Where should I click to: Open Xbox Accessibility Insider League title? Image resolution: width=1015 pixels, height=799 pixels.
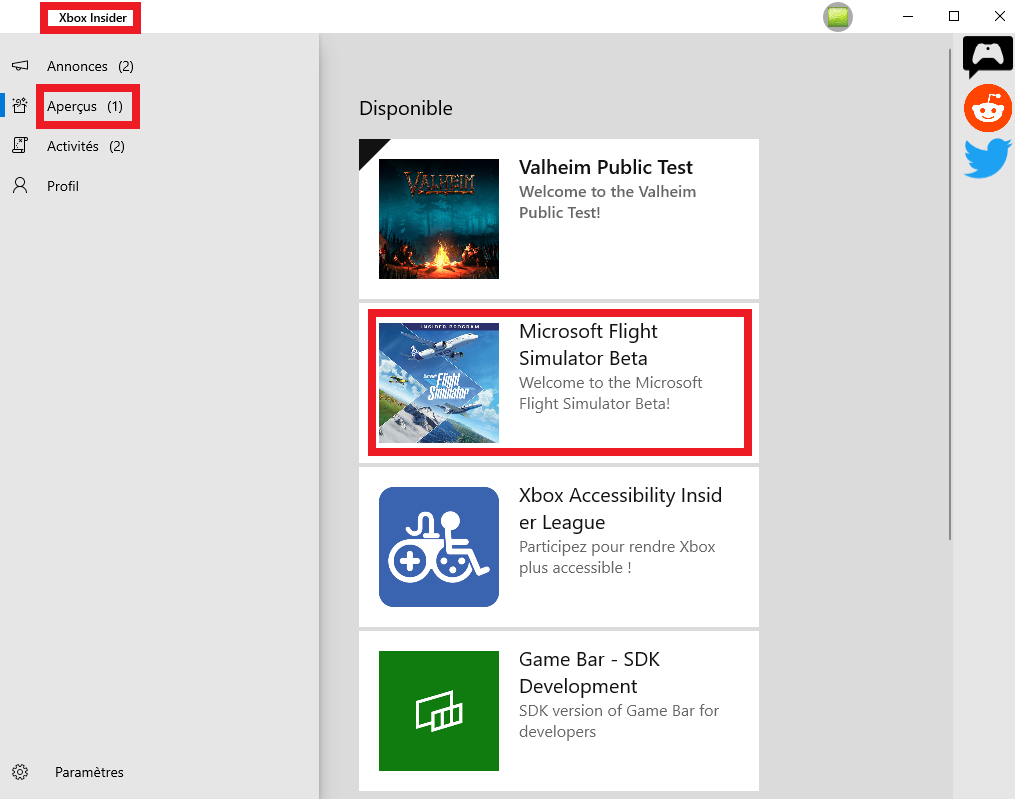tap(620, 508)
